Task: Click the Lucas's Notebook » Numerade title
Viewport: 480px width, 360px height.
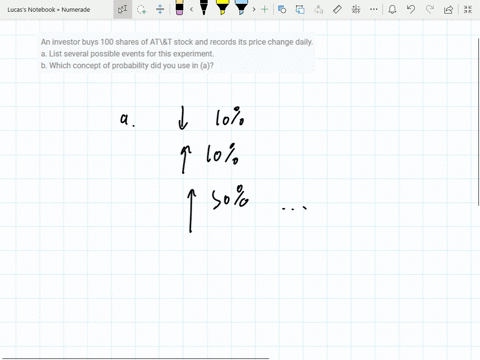Action: click(49, 10)
